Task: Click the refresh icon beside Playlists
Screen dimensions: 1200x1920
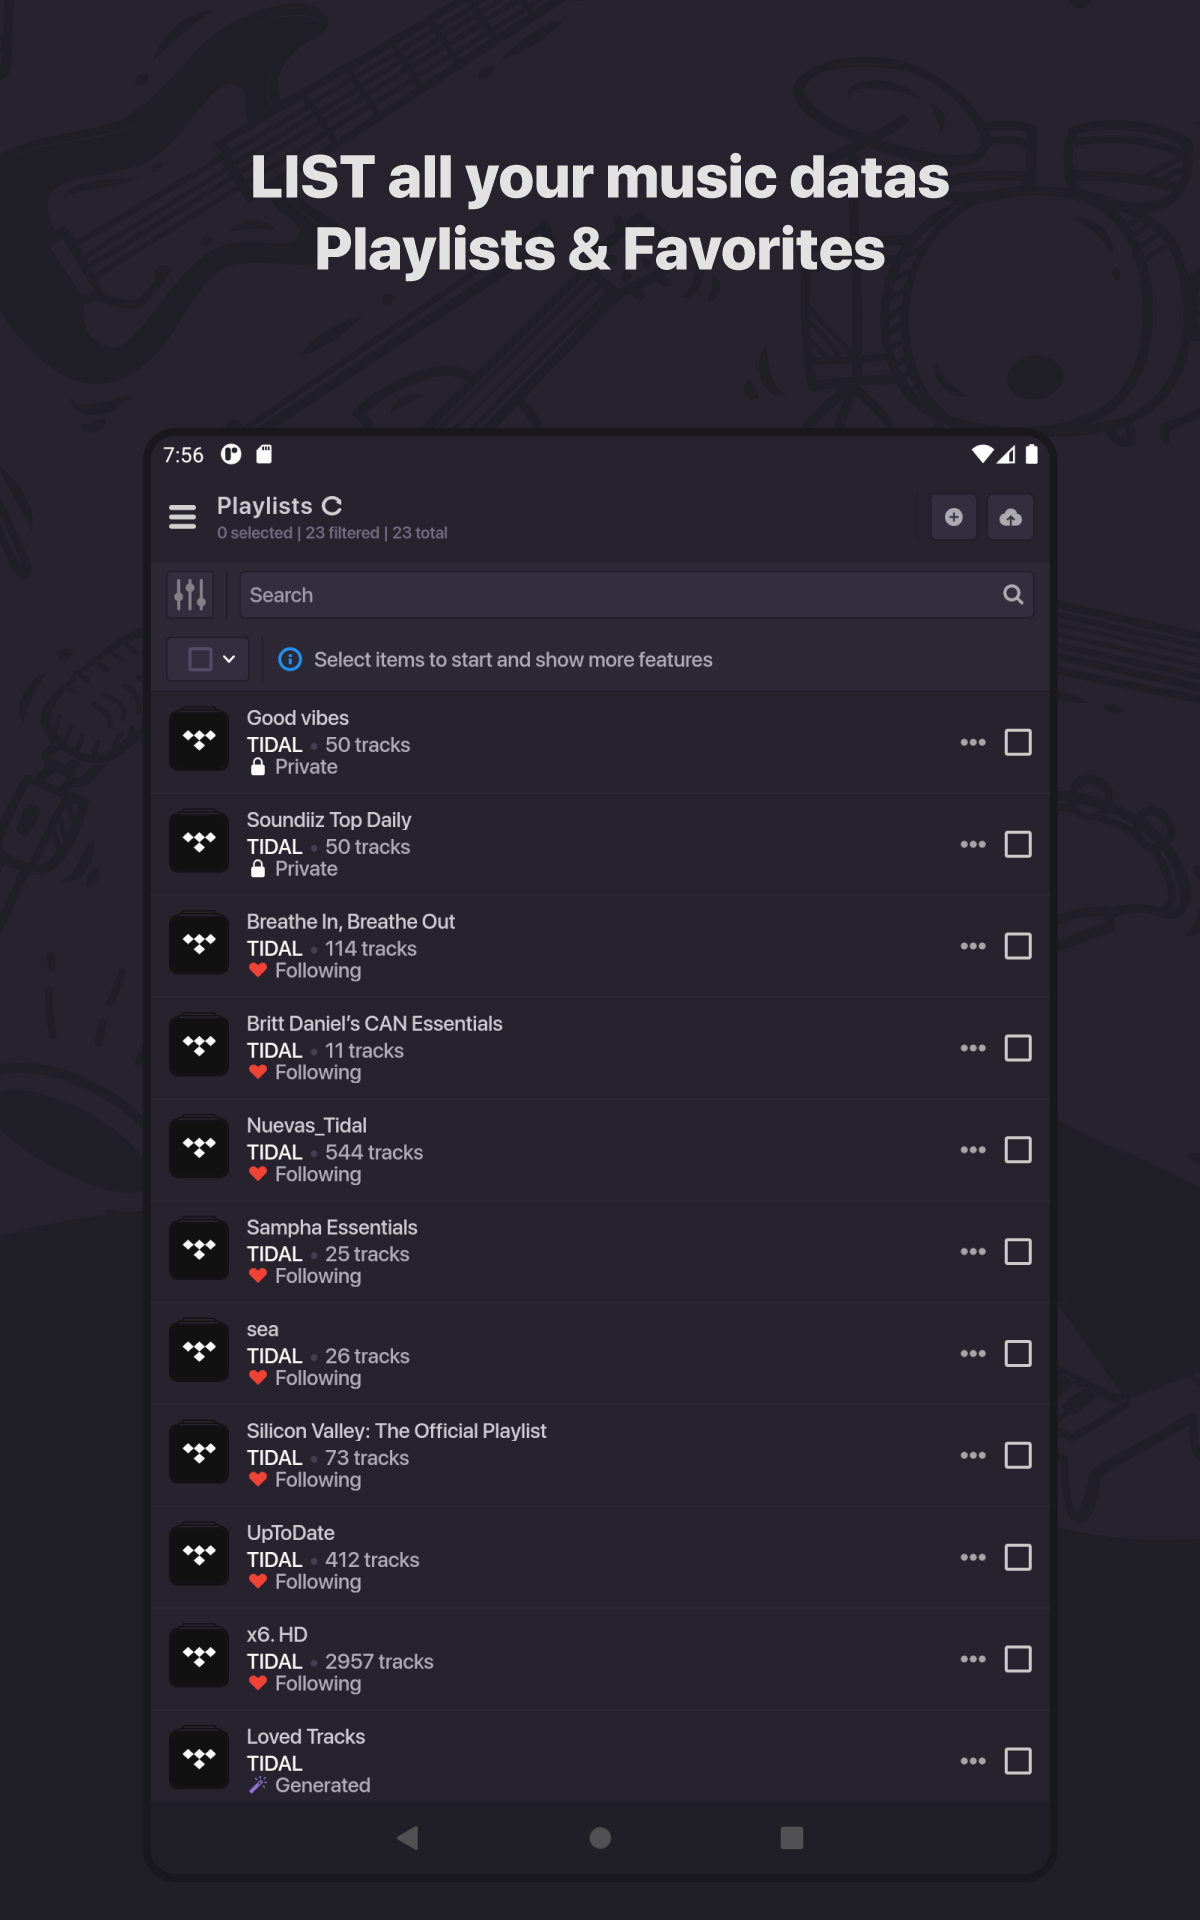Action: coord(332,506)
